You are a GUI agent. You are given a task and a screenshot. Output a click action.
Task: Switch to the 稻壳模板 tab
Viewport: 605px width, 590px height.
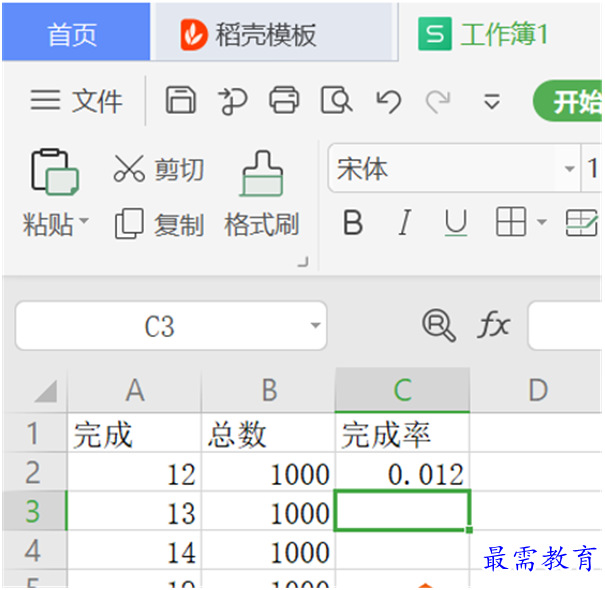[274, 31]
